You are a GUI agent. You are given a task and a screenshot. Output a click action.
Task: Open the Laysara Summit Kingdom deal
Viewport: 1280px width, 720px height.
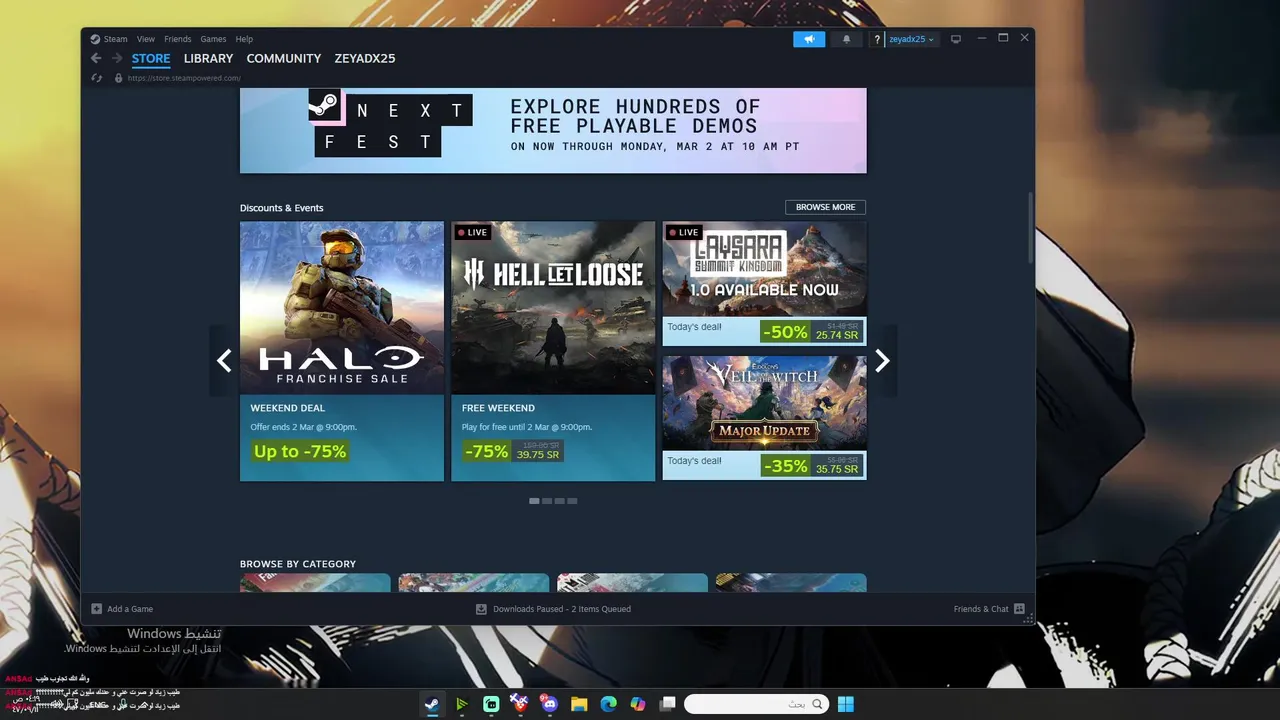coord(764,283)
